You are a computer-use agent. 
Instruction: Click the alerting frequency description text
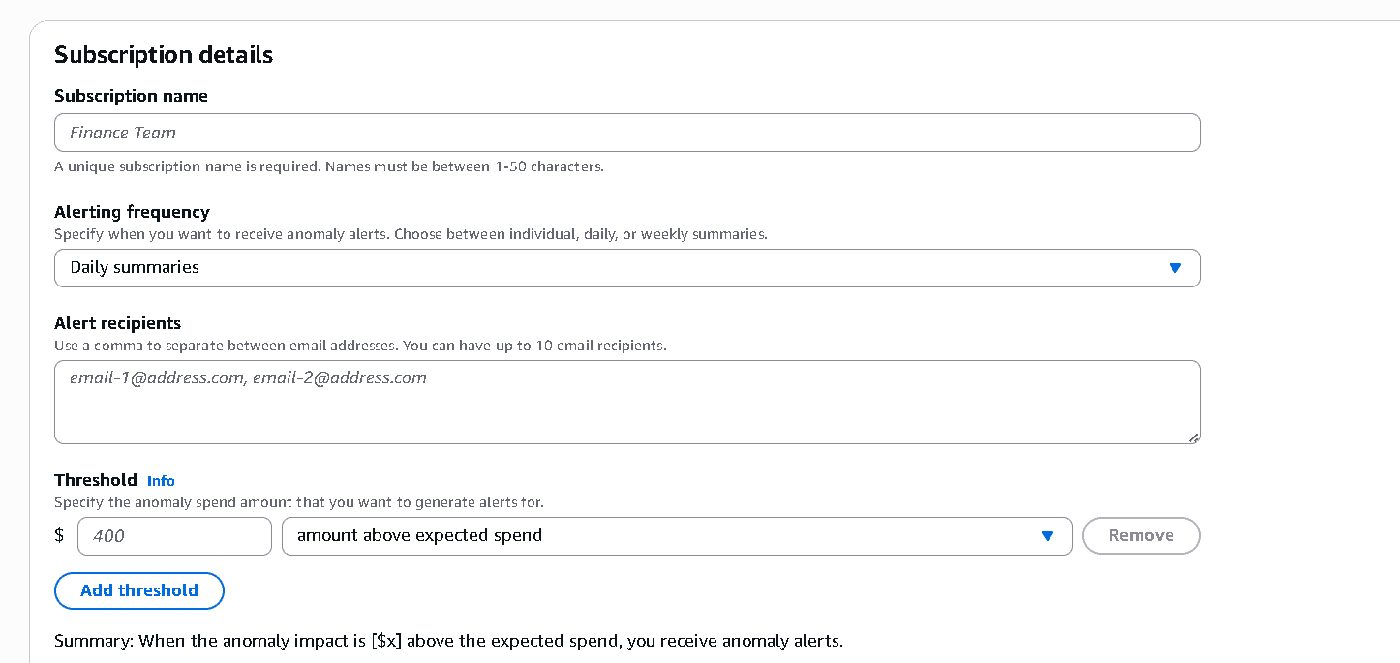coord(411,234)
